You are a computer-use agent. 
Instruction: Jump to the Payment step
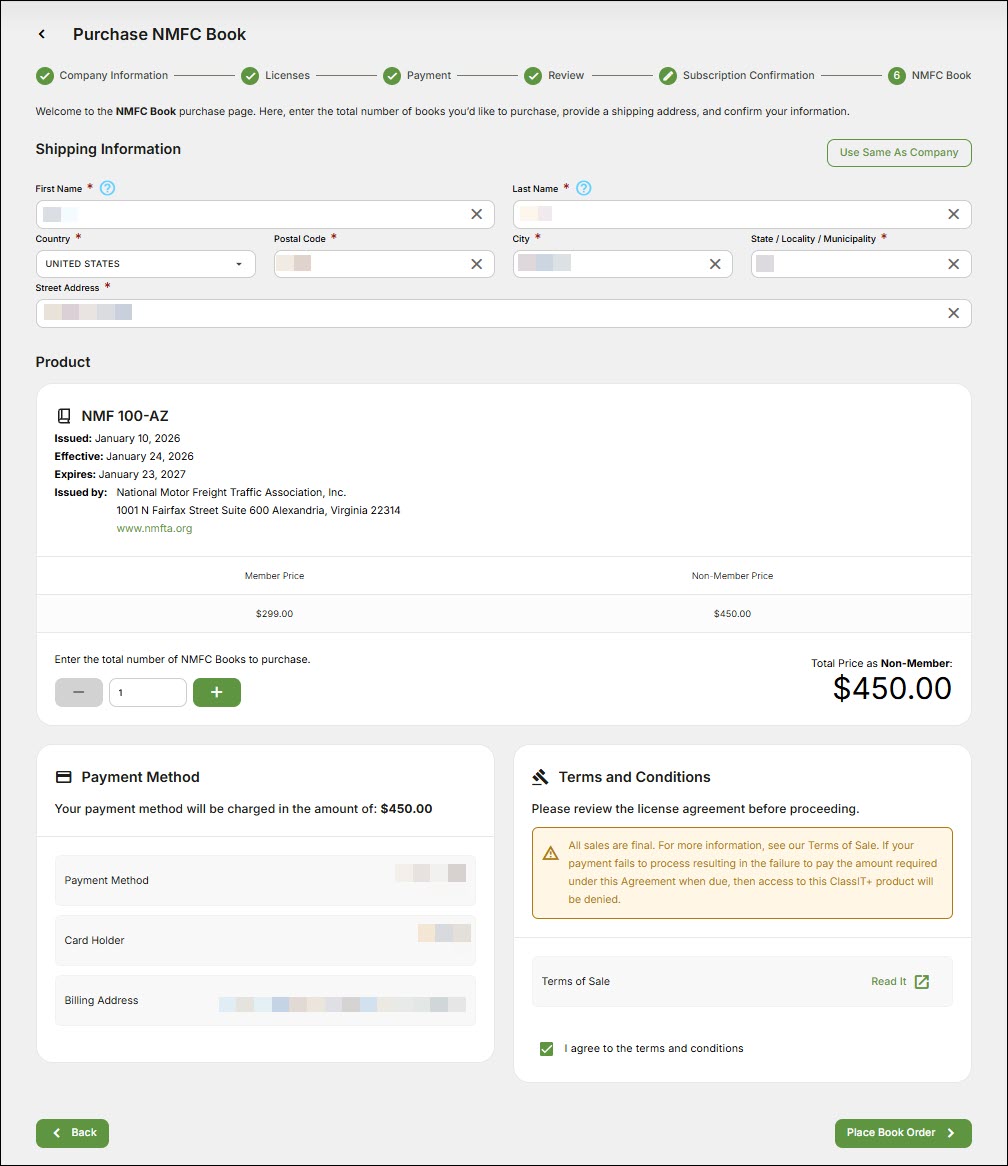[417, 75]
